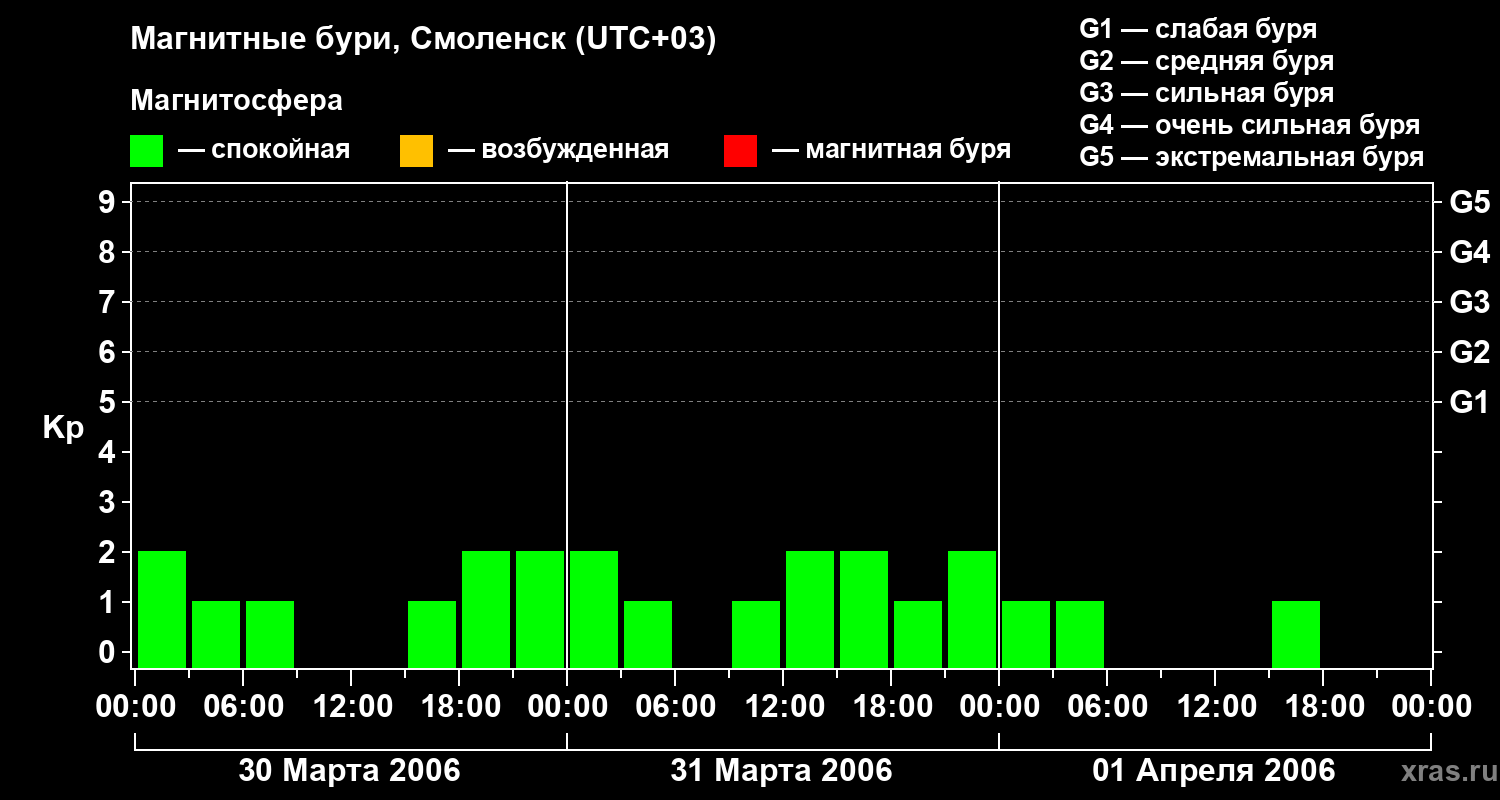
Task: Click the 15:00 bar on 01 Апреля
Action: pos(1296,634)
